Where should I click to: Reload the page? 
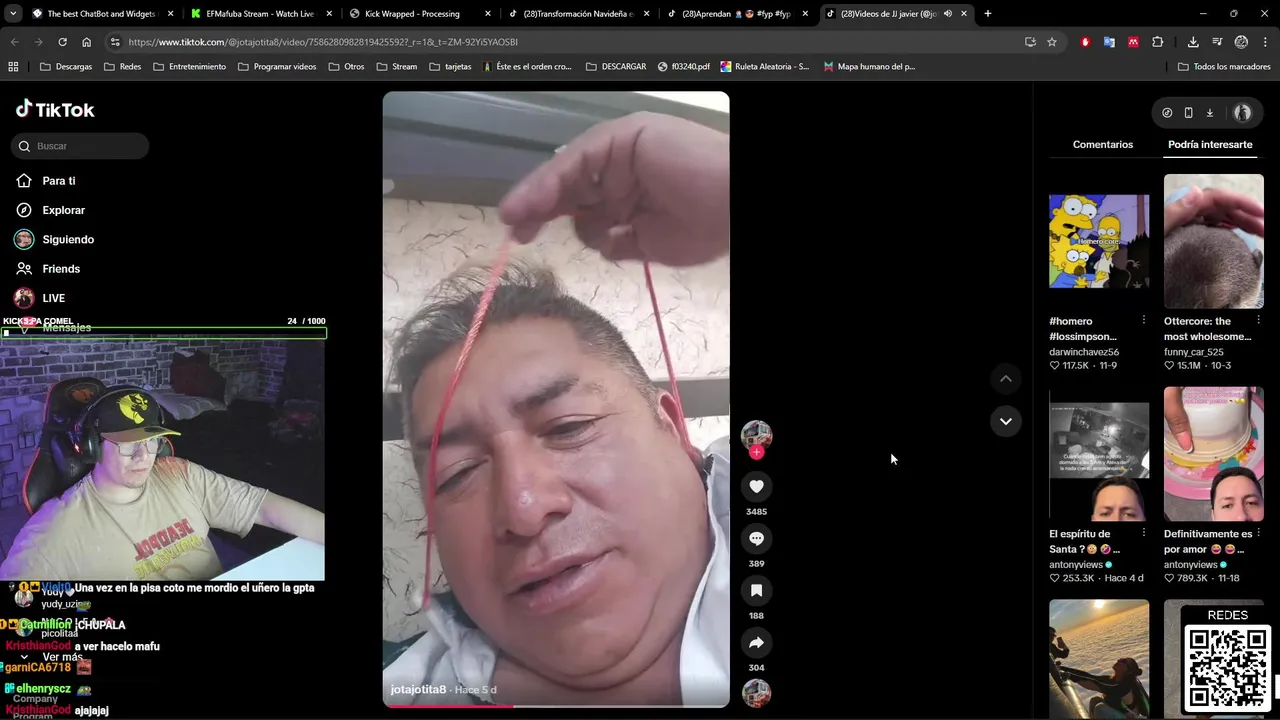click(x=62, y=42)
